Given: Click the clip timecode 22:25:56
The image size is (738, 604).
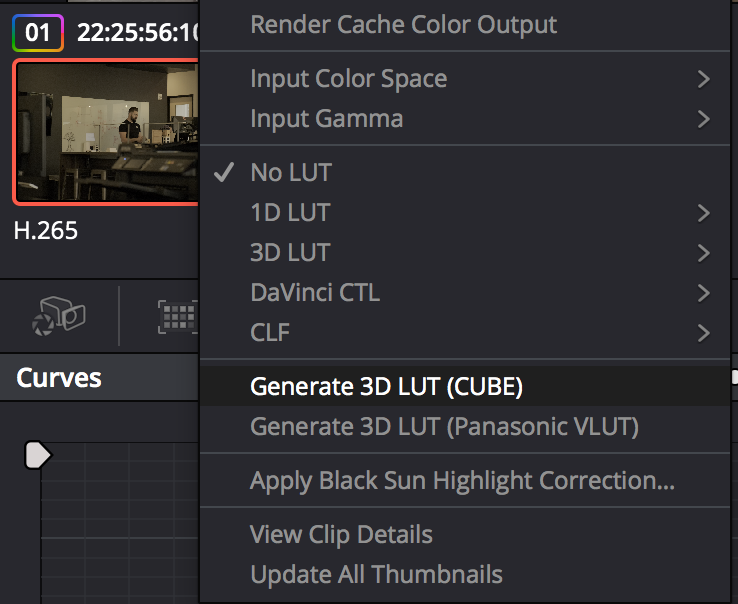Looking at the screenshot, I should (137, 32).
